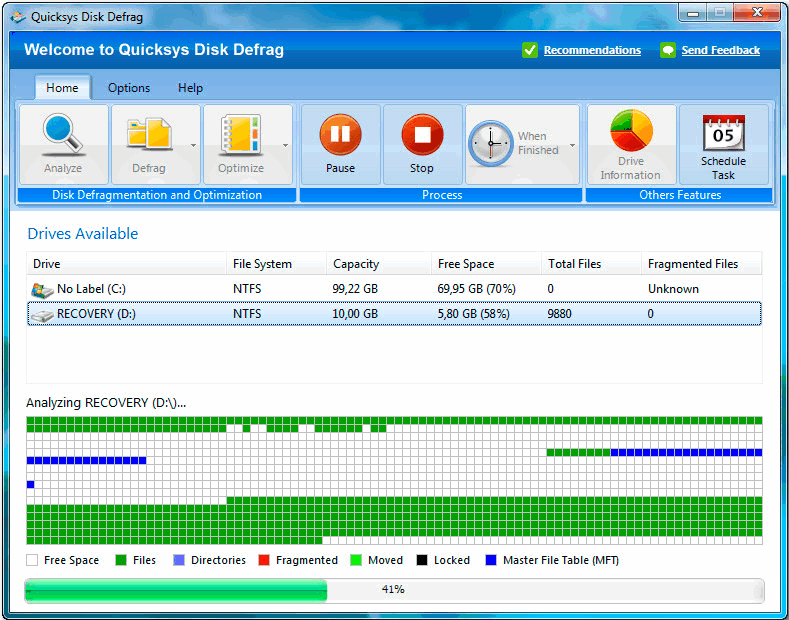Switch to the Home tab
This screenshot has width=789, height=620.
pyautogui.click(x=62, y=88)
